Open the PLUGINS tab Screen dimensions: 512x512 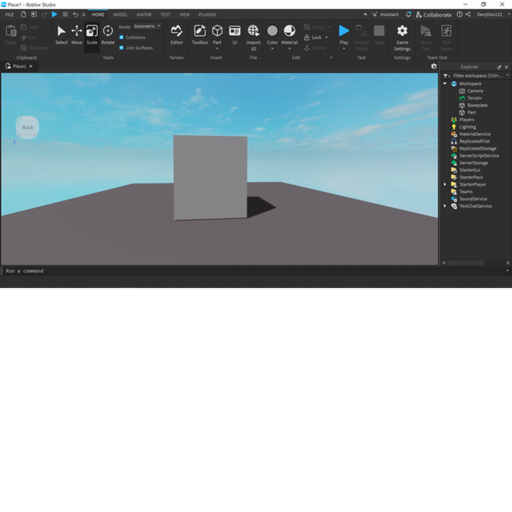point(207,15)
